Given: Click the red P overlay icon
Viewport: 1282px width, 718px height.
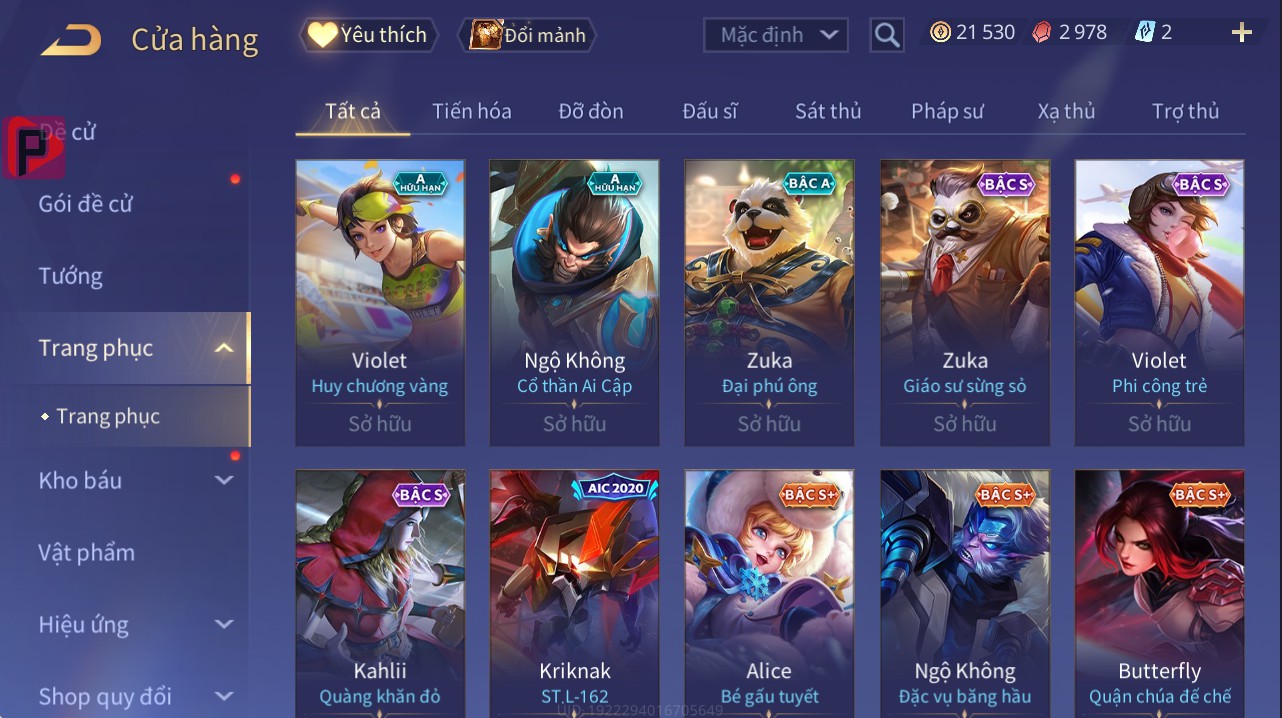Looking at the screenshot, I should (x=34, y=148).
